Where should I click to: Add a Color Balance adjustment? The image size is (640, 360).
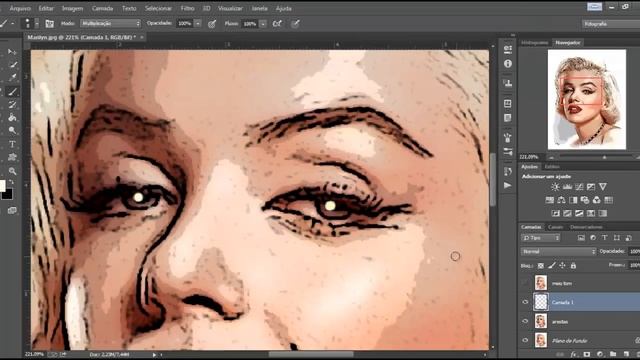561,200
